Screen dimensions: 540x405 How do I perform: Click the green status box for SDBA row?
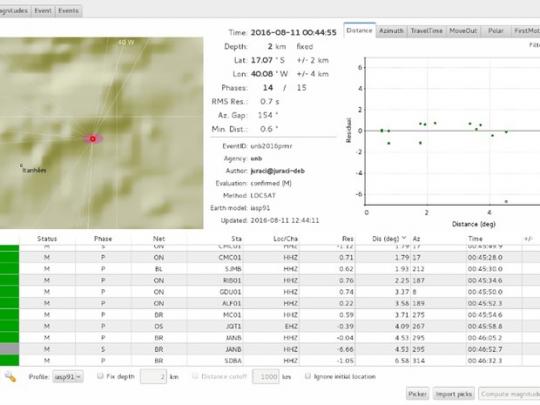click(x=9, y=361)
